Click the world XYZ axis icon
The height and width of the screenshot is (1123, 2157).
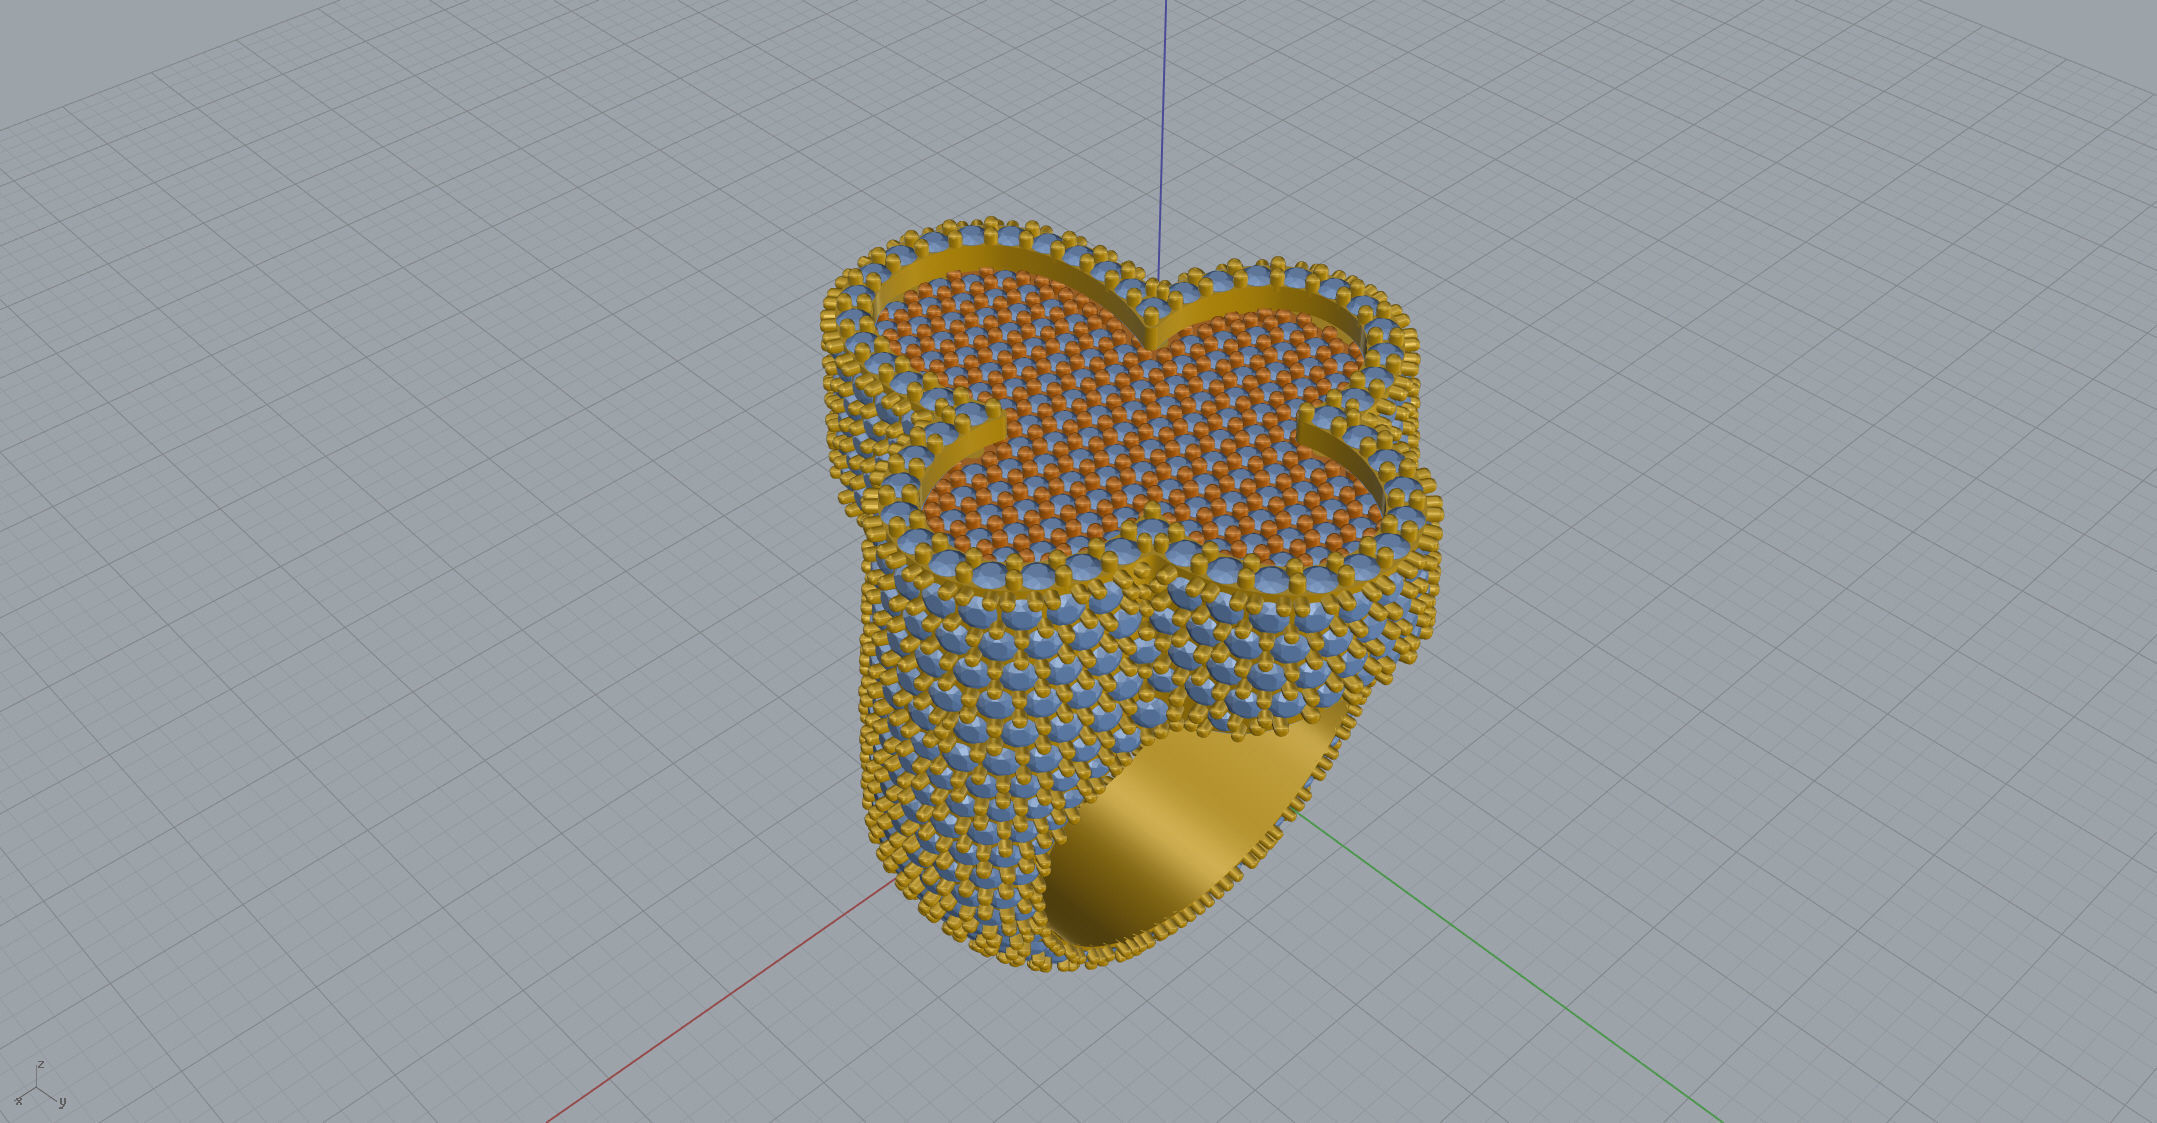click(40, 1085)
